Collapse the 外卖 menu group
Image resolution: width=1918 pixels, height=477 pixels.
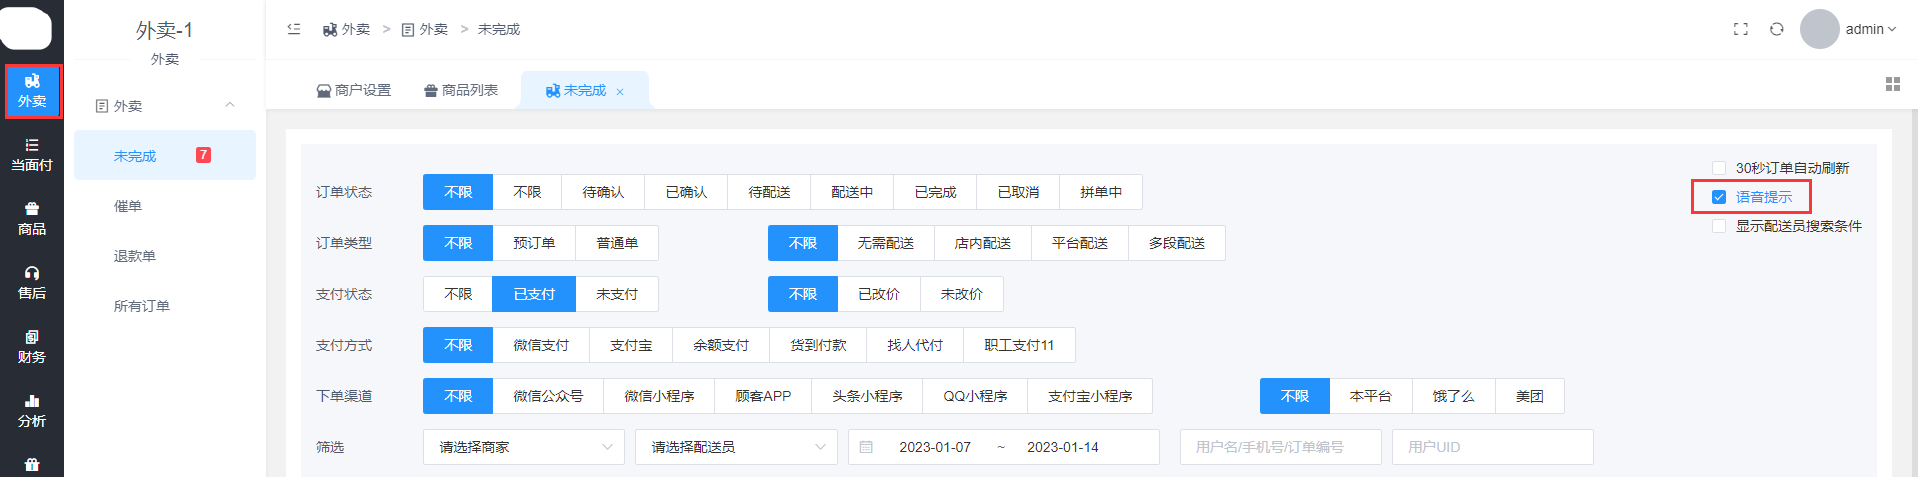click(230, 105)
